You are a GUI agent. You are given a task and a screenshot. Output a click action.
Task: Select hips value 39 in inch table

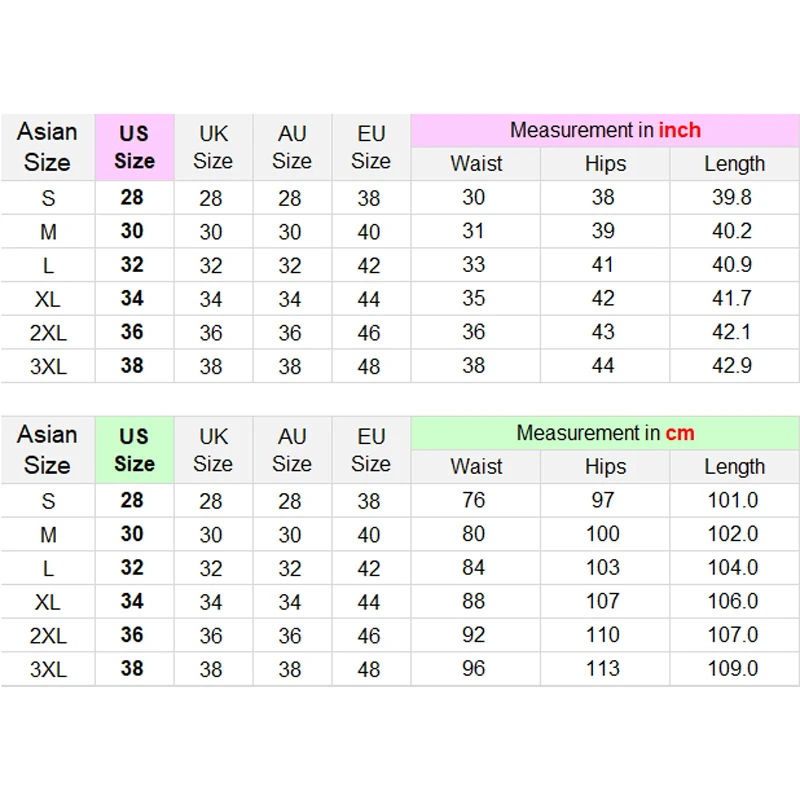[x=603, y=231]
